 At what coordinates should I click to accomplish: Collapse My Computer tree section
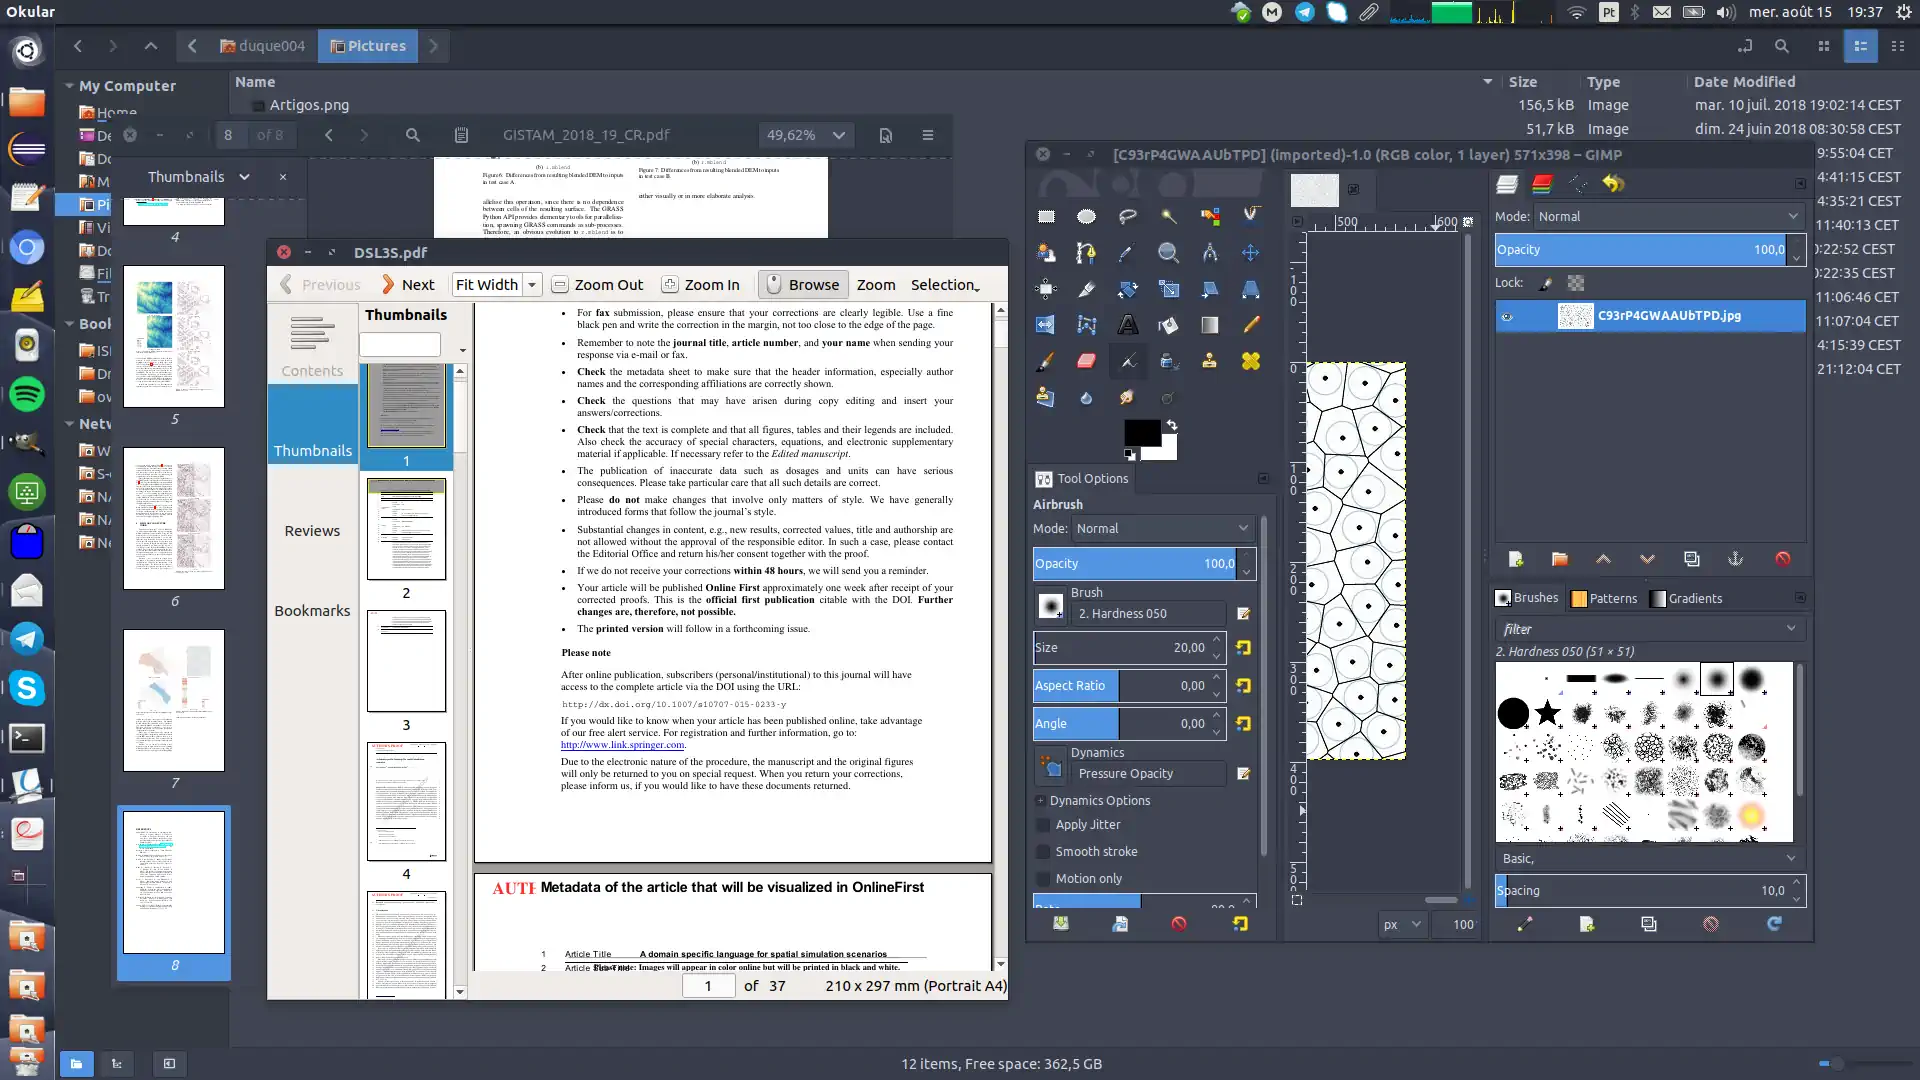coord(69,86)
